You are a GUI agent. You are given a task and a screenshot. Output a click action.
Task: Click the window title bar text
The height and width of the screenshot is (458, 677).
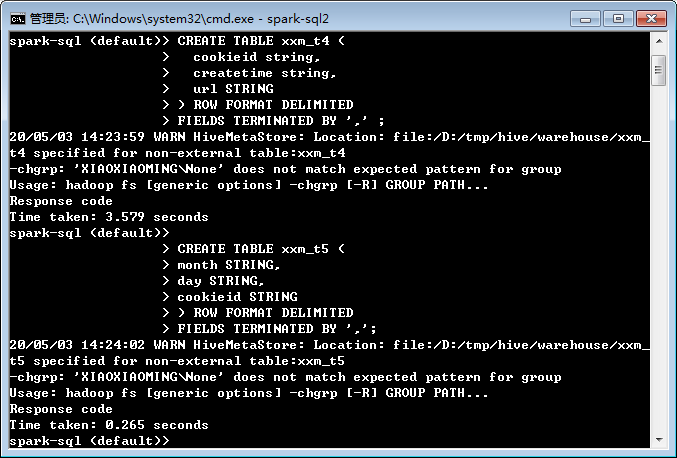(179, 19)
